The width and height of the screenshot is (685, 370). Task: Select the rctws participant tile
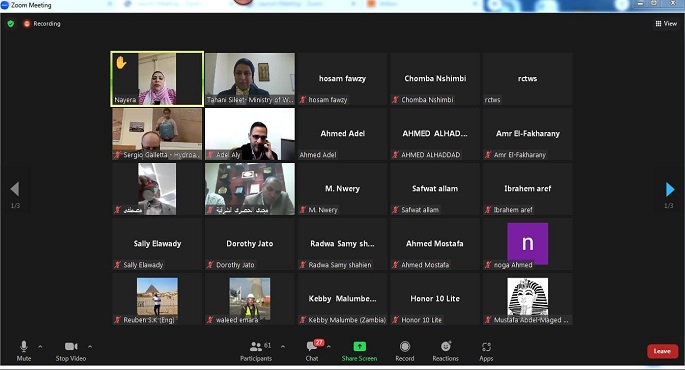528,79
